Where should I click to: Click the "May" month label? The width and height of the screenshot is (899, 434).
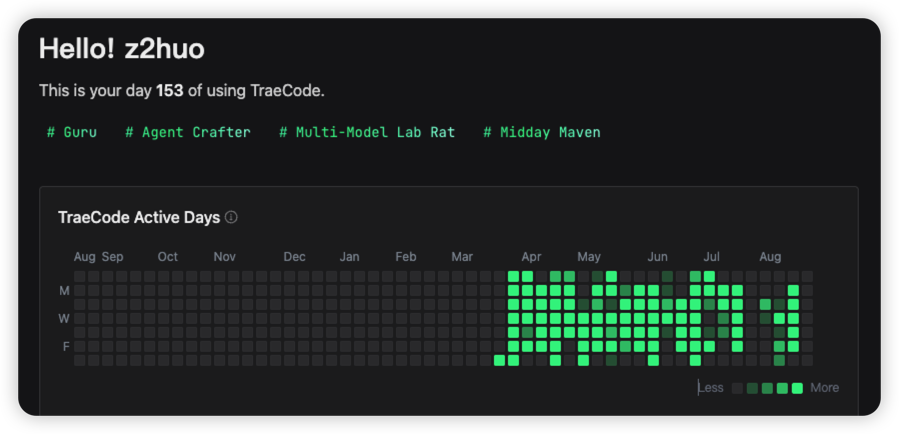pos(589,257)
